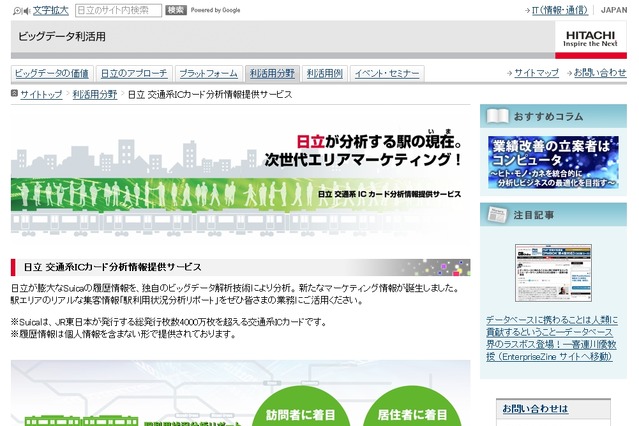Switch to the プラットフォーム tab

pyautogui.click(x=209, y=74)
